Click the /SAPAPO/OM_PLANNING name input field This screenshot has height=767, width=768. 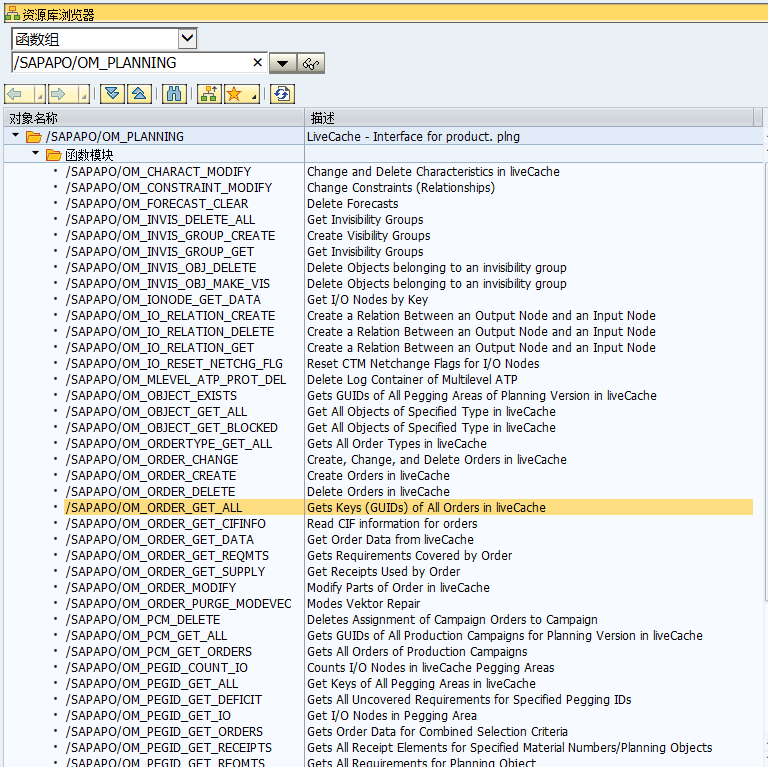tap(132, 63)
